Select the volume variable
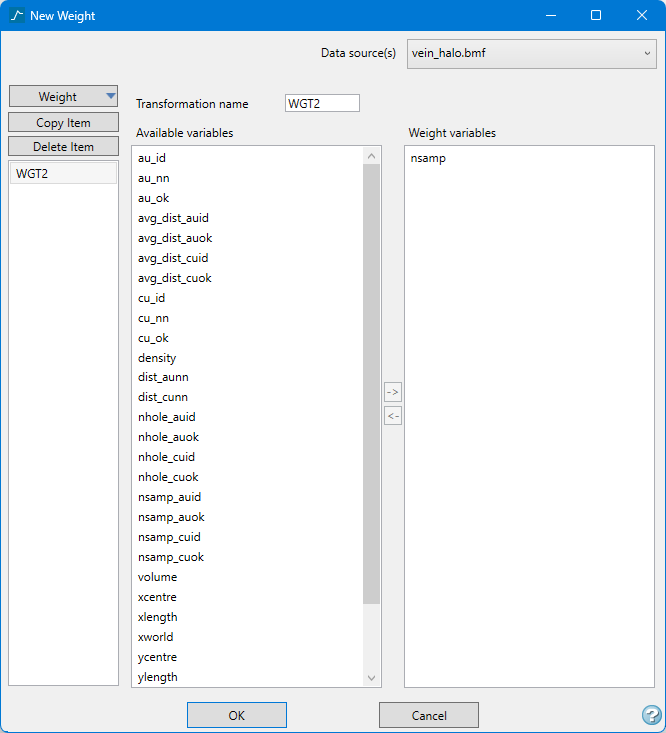This screenshot has width=666, height=733. click(x=157, y=577)
